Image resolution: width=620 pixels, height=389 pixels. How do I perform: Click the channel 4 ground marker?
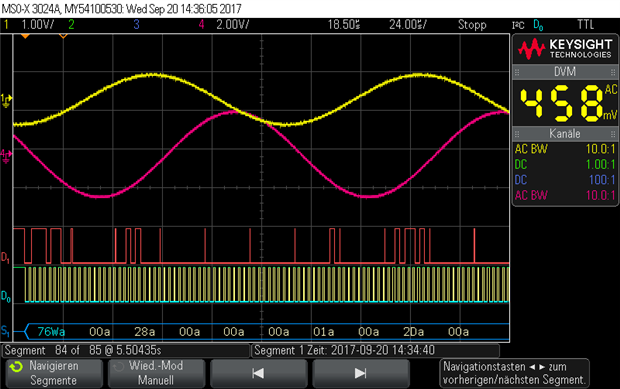point(6,156)
